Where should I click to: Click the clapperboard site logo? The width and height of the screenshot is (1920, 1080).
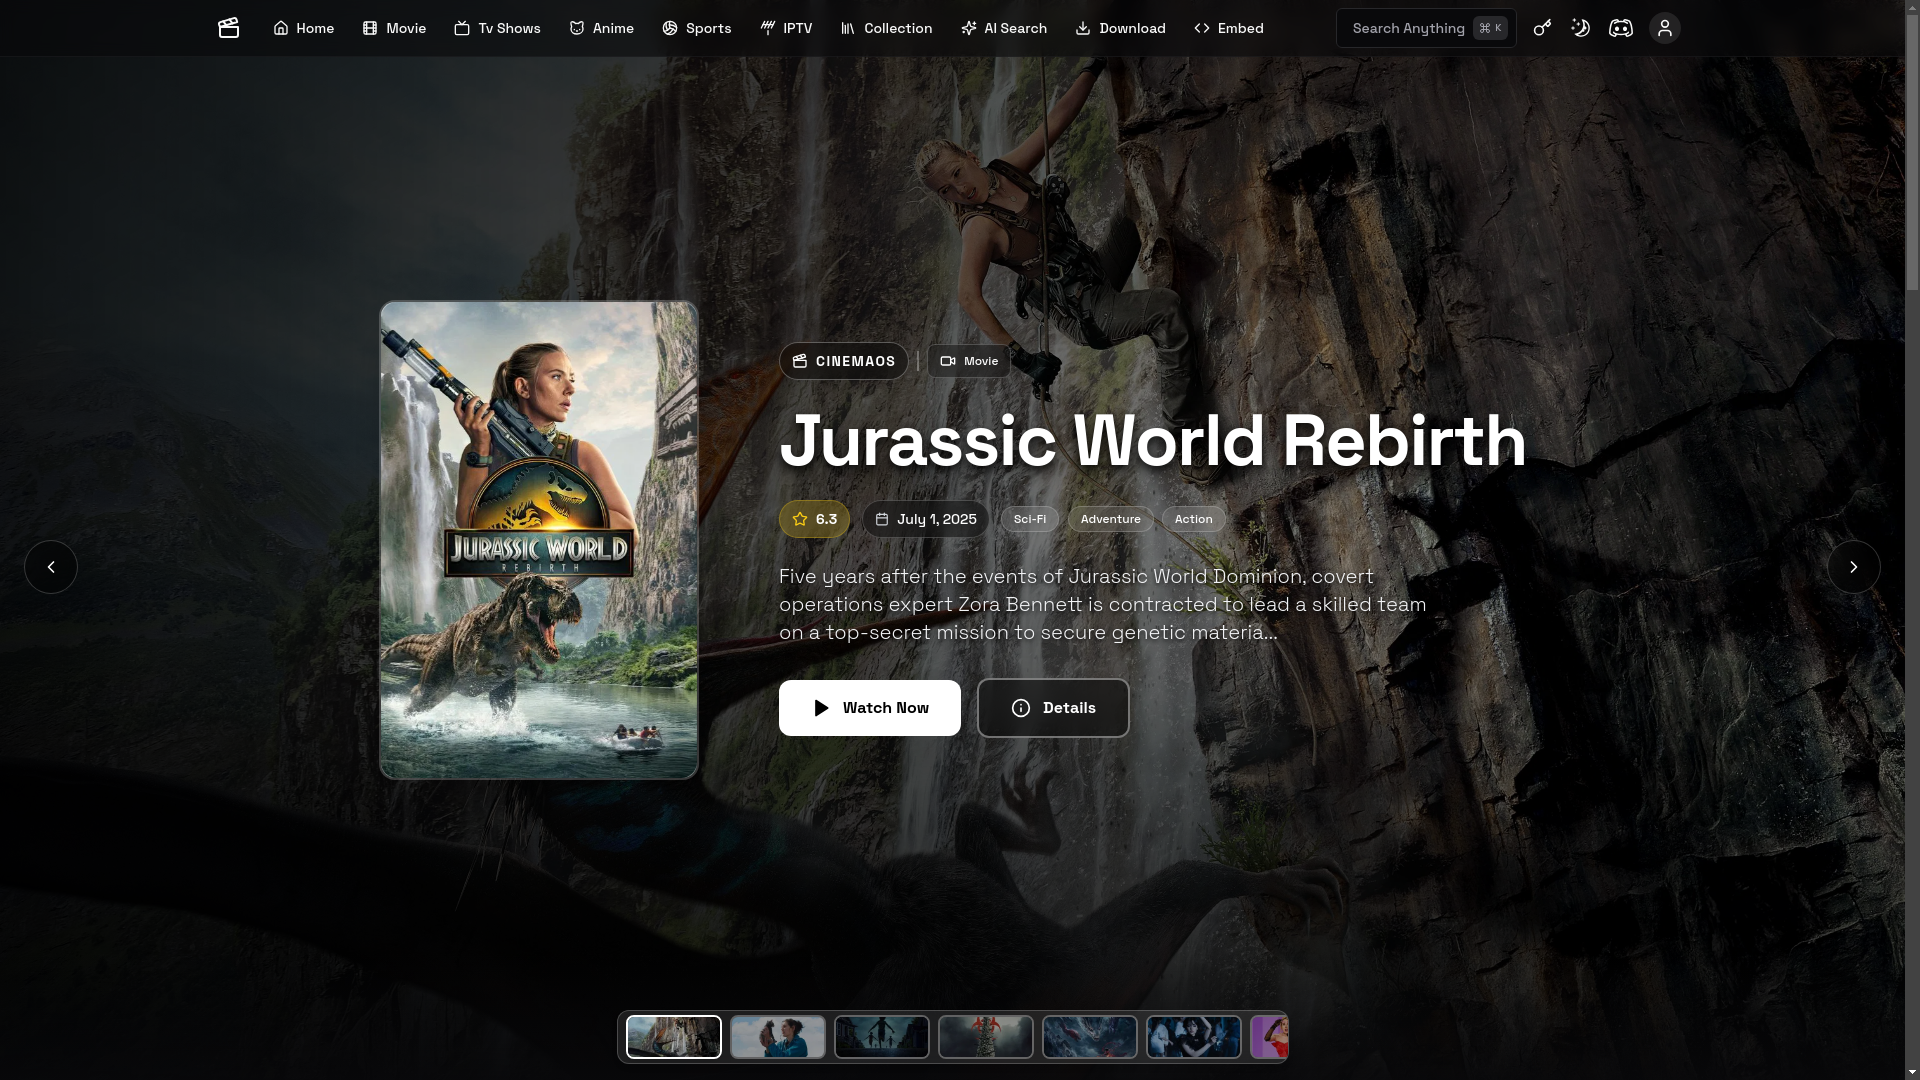(x=228, y=28)
